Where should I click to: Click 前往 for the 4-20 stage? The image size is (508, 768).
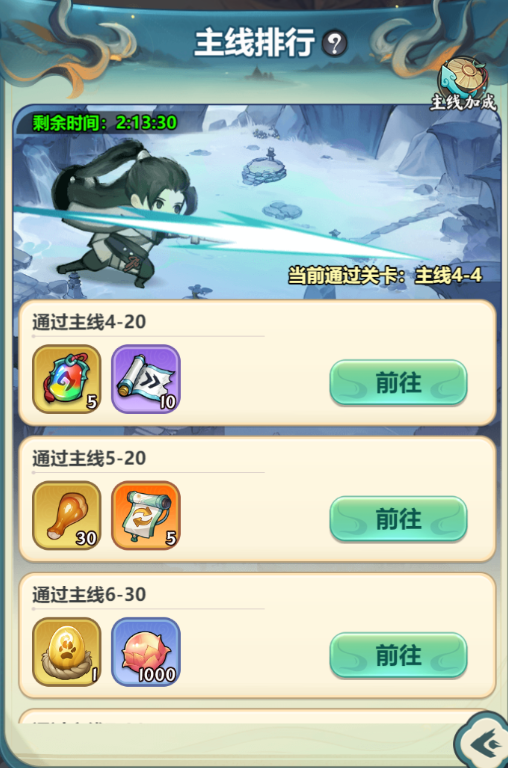[x=398, y=383]
